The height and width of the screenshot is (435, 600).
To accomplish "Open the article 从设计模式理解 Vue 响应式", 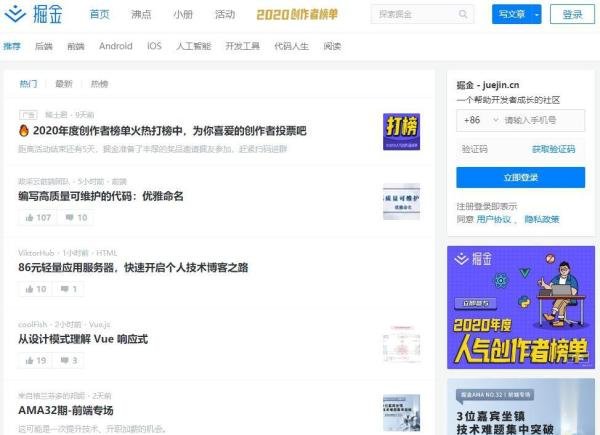I will pyautogui.click(x=83, y=339).
